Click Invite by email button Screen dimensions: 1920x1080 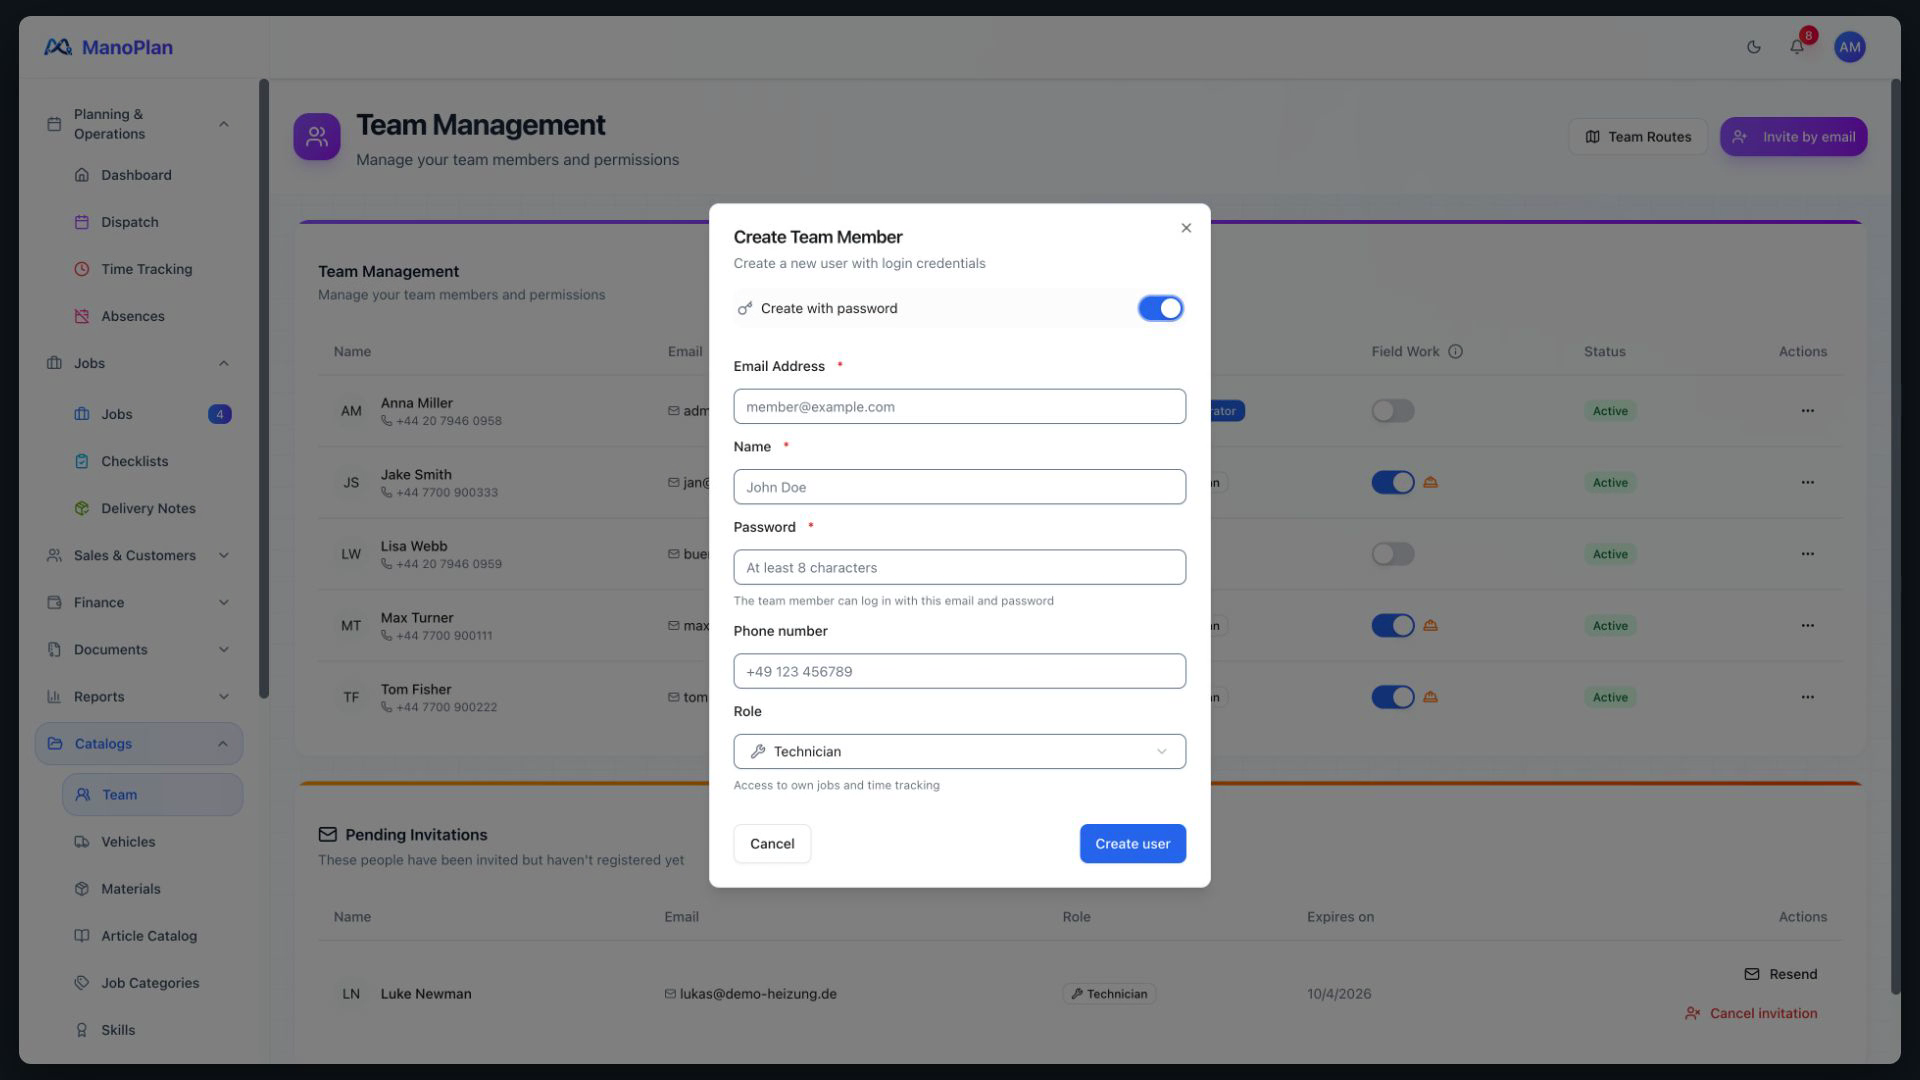point(1793,137)
